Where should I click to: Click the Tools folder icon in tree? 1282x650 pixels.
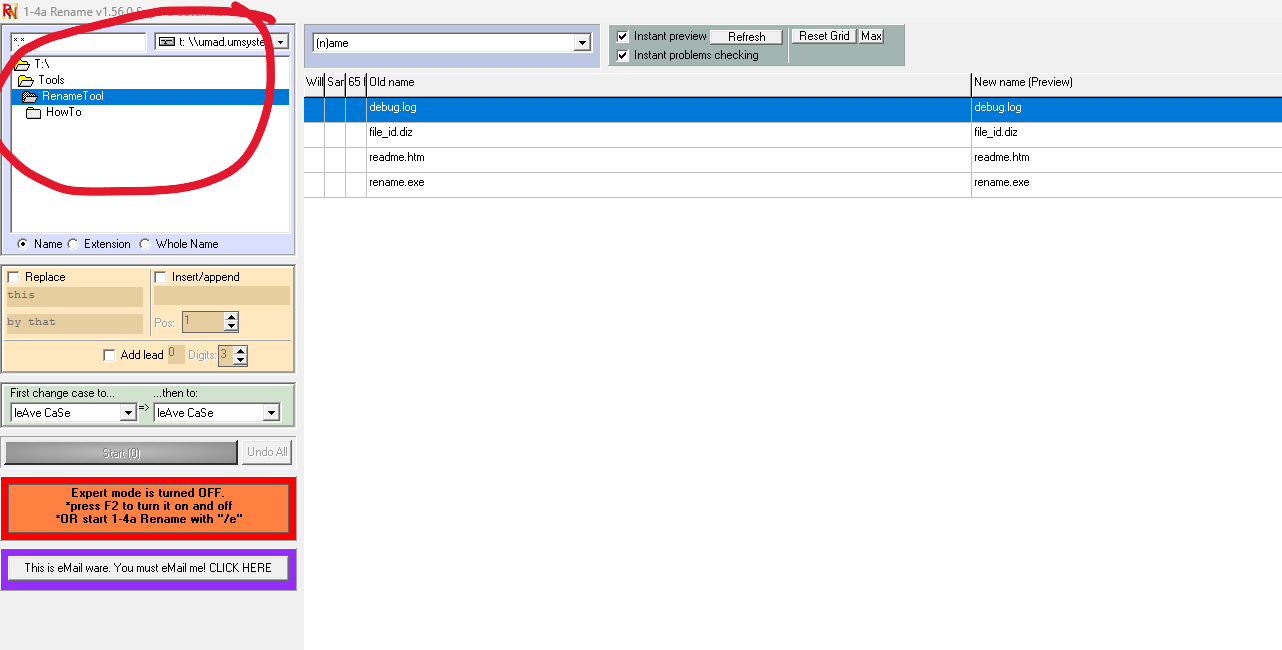26,80
